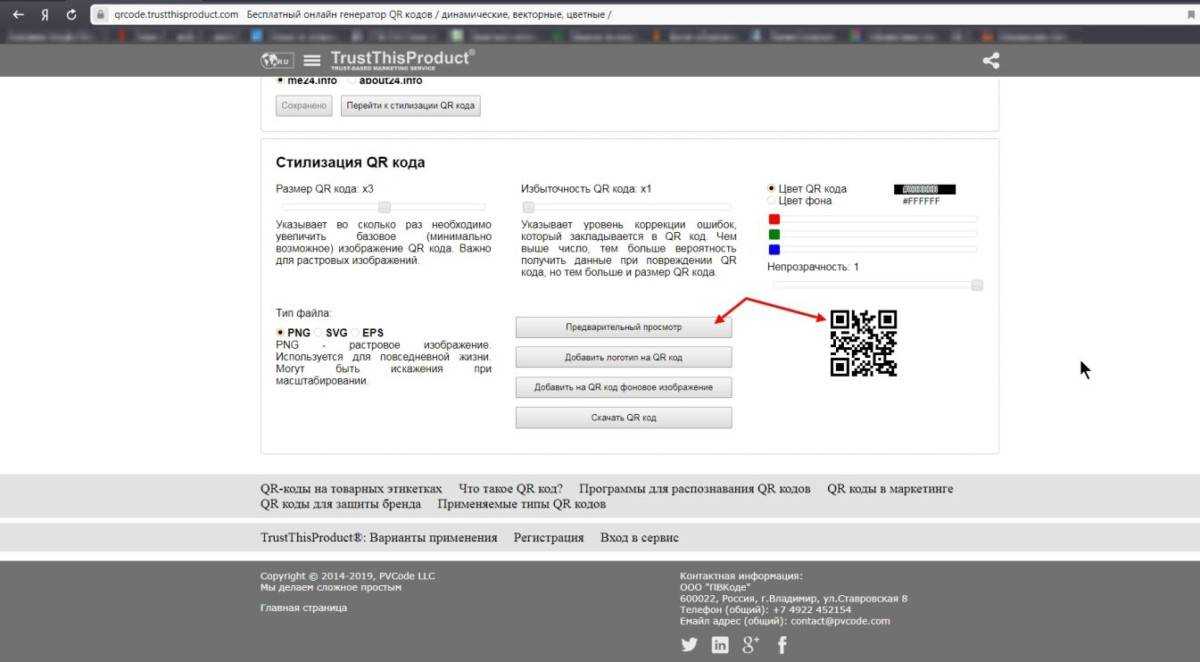
Task: Click the browser reload icon
Action: (71, 15)
